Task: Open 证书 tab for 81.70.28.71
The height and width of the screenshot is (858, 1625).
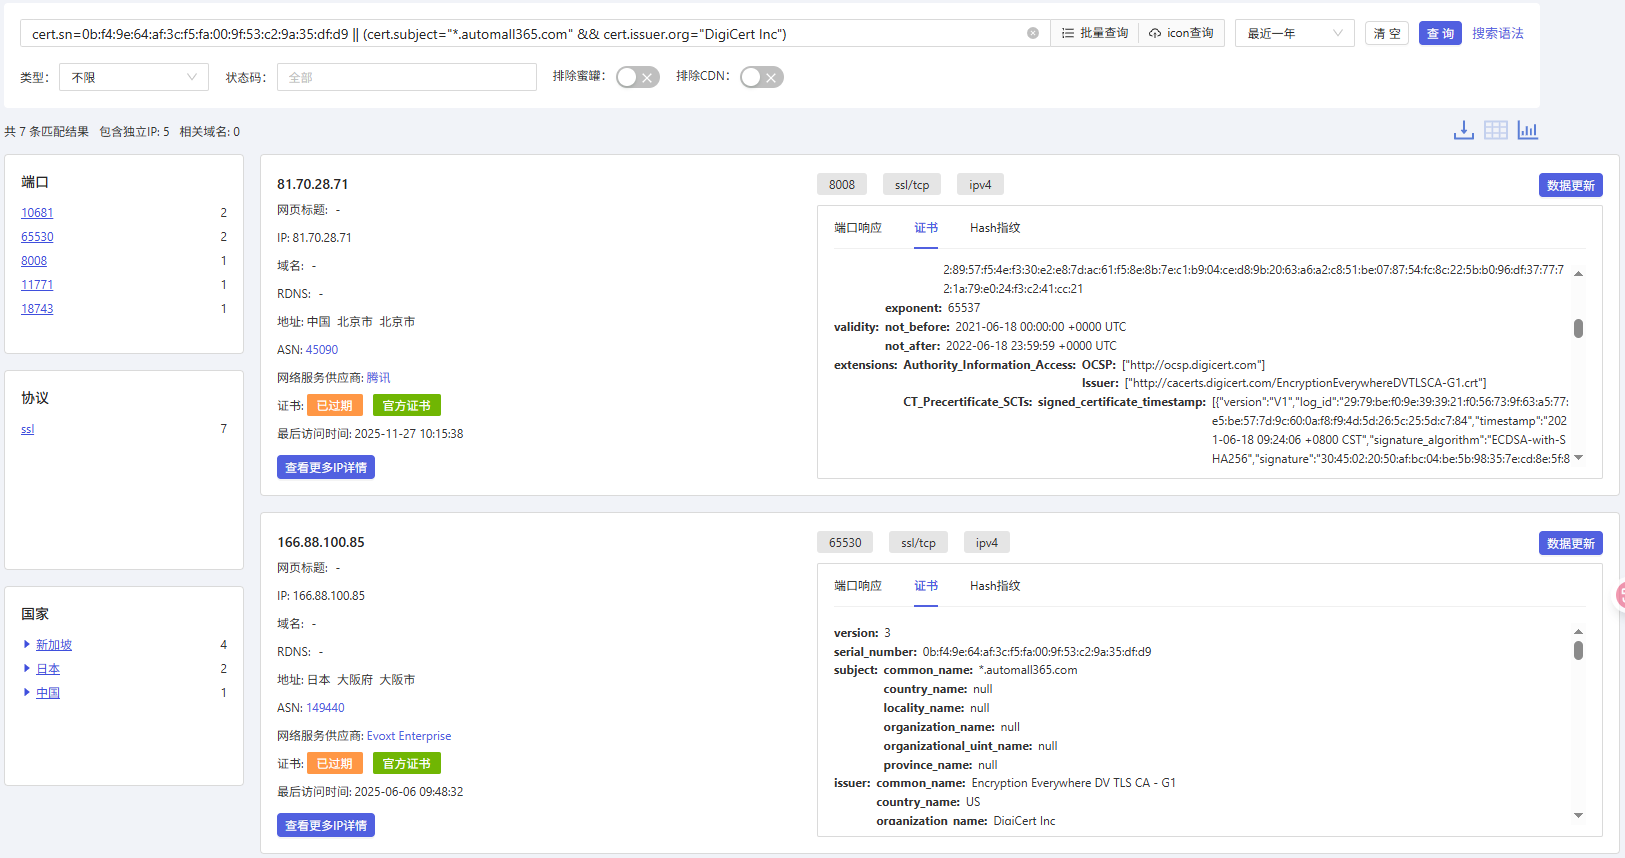Action: 926,228
